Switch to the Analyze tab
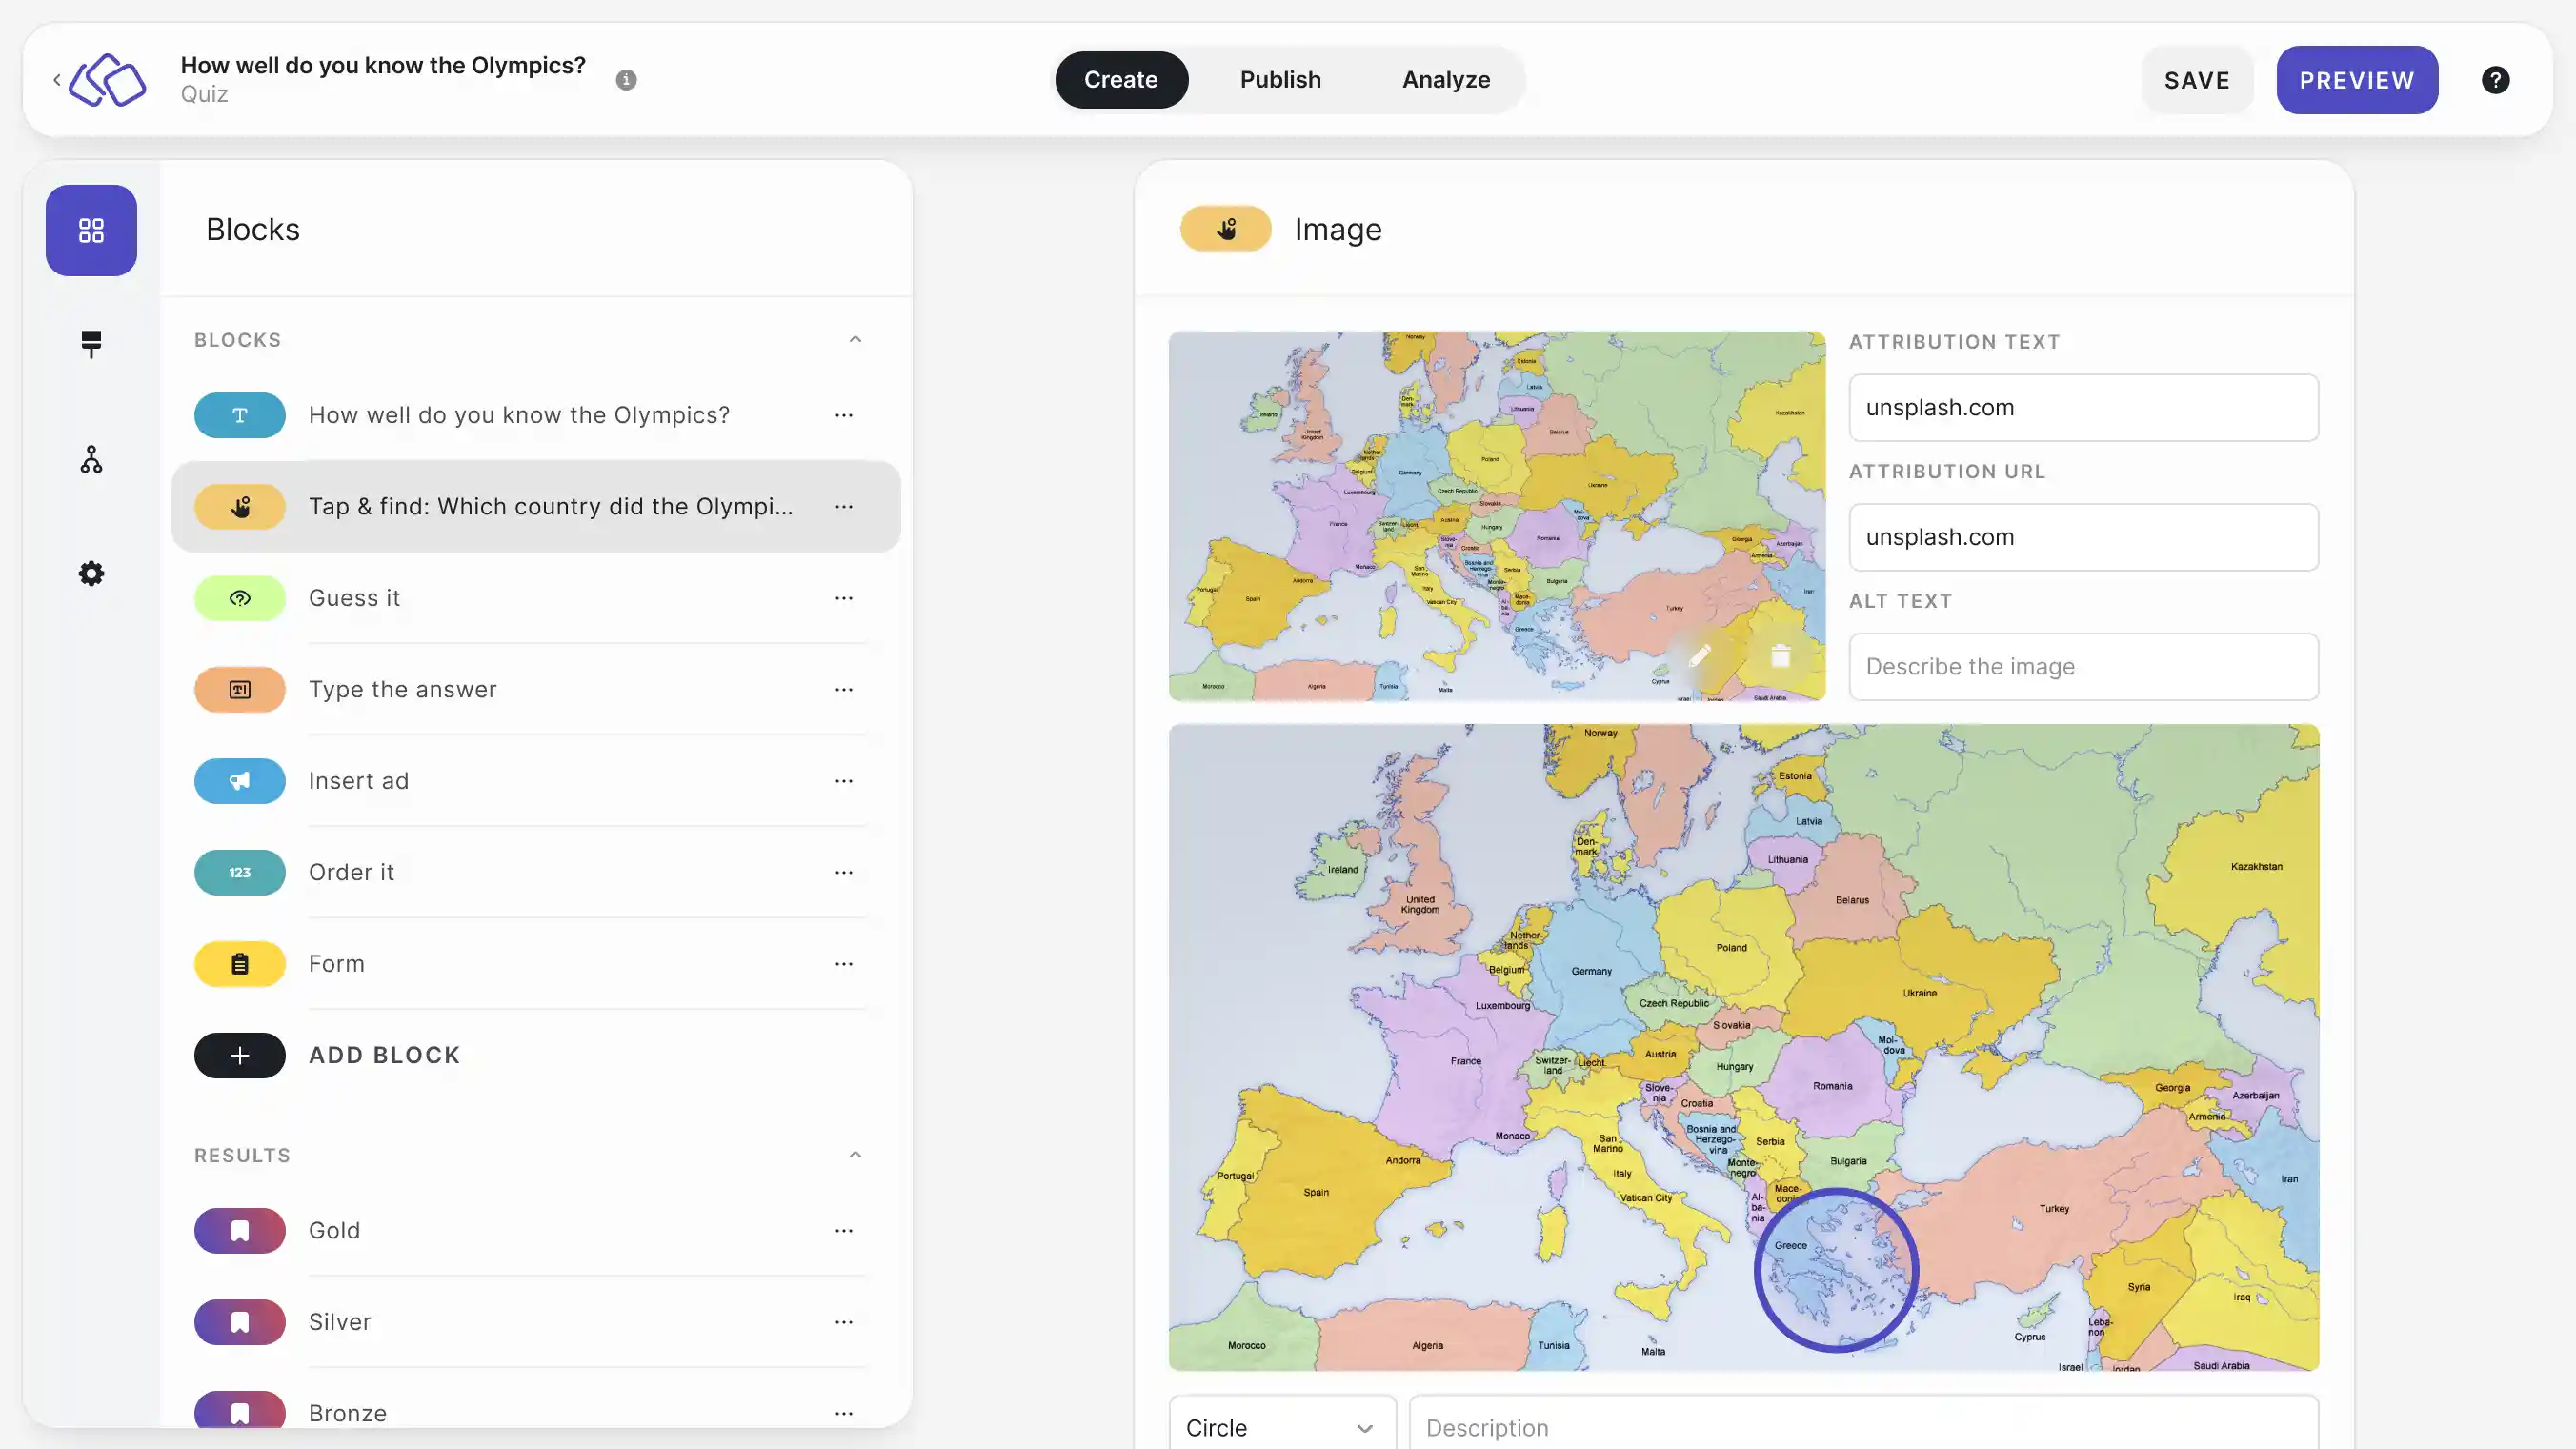Image resolution: width=2576 pixels, height=1449 pixels. pos(1445,79)
